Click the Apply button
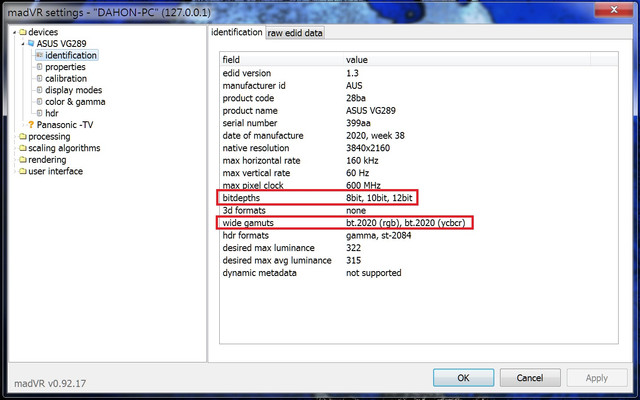640x400 pixels. (x=597, y=378)
